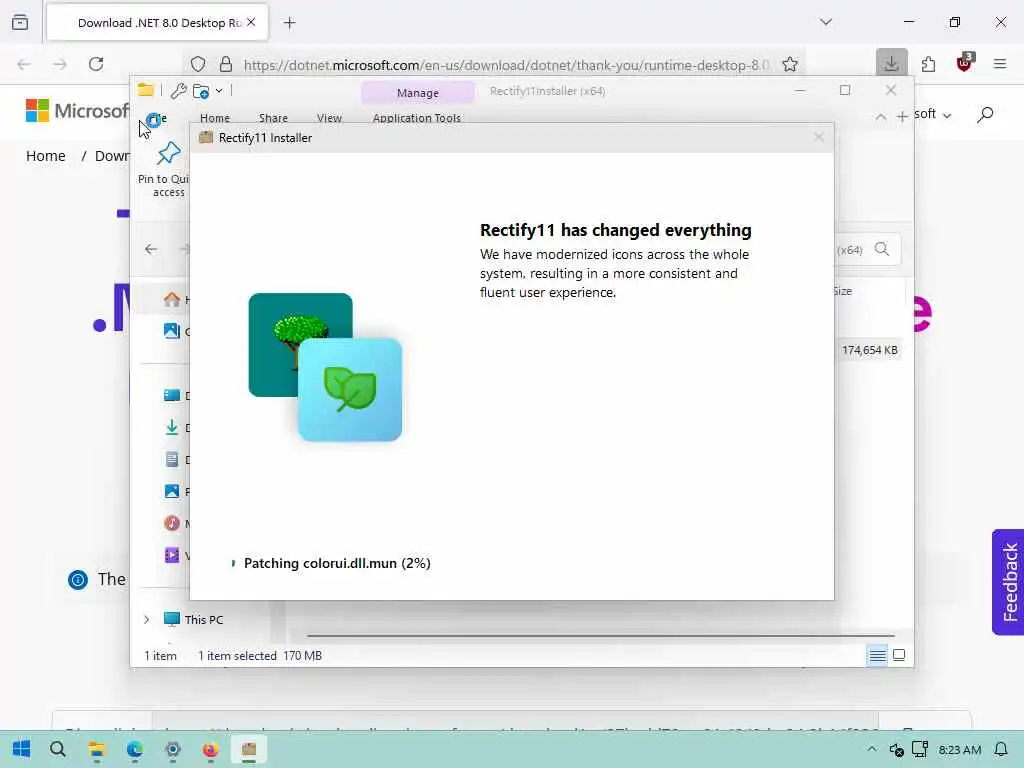Image resolution: width=1024 pixels, height=768 pixels.
Task: Click Rectify11 installer taskbar icon
Action: click(249, 749)
